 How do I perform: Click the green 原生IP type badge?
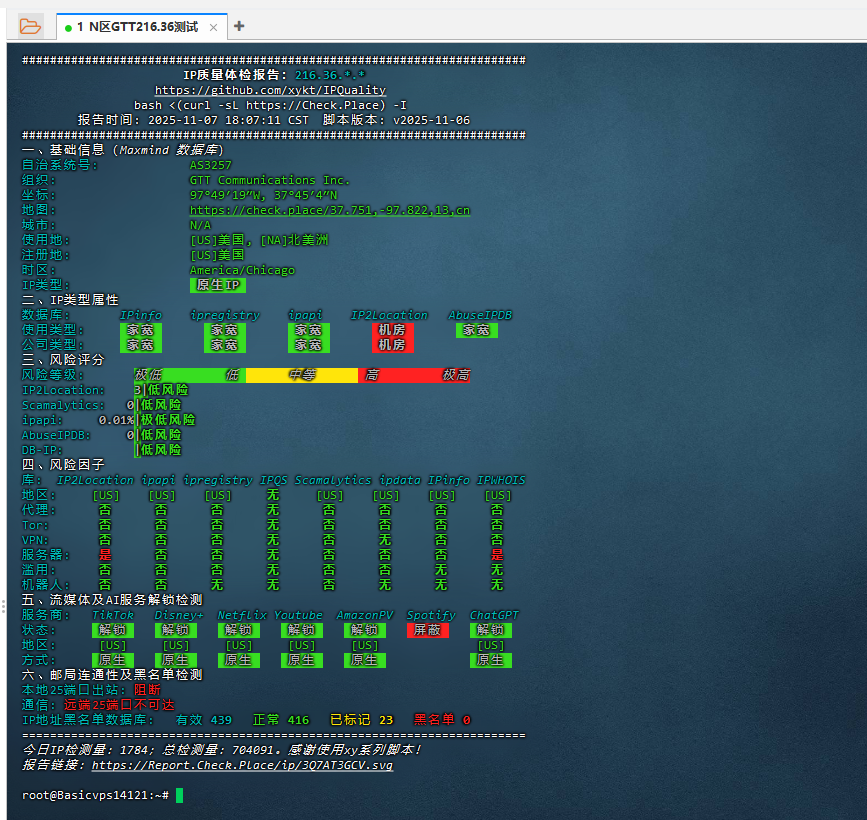coord(217,285)
